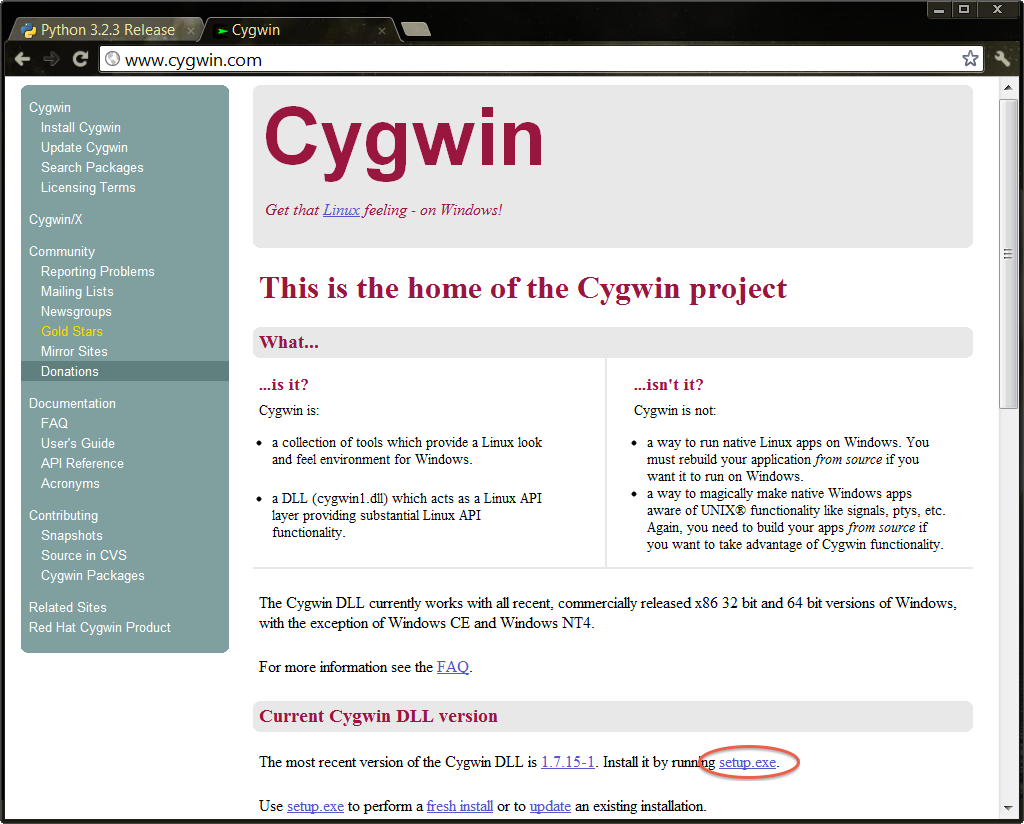Reload the Cygwin page
Image resolution: width=1024 pixels, height=824 pixels.
[x=80, y=59]
